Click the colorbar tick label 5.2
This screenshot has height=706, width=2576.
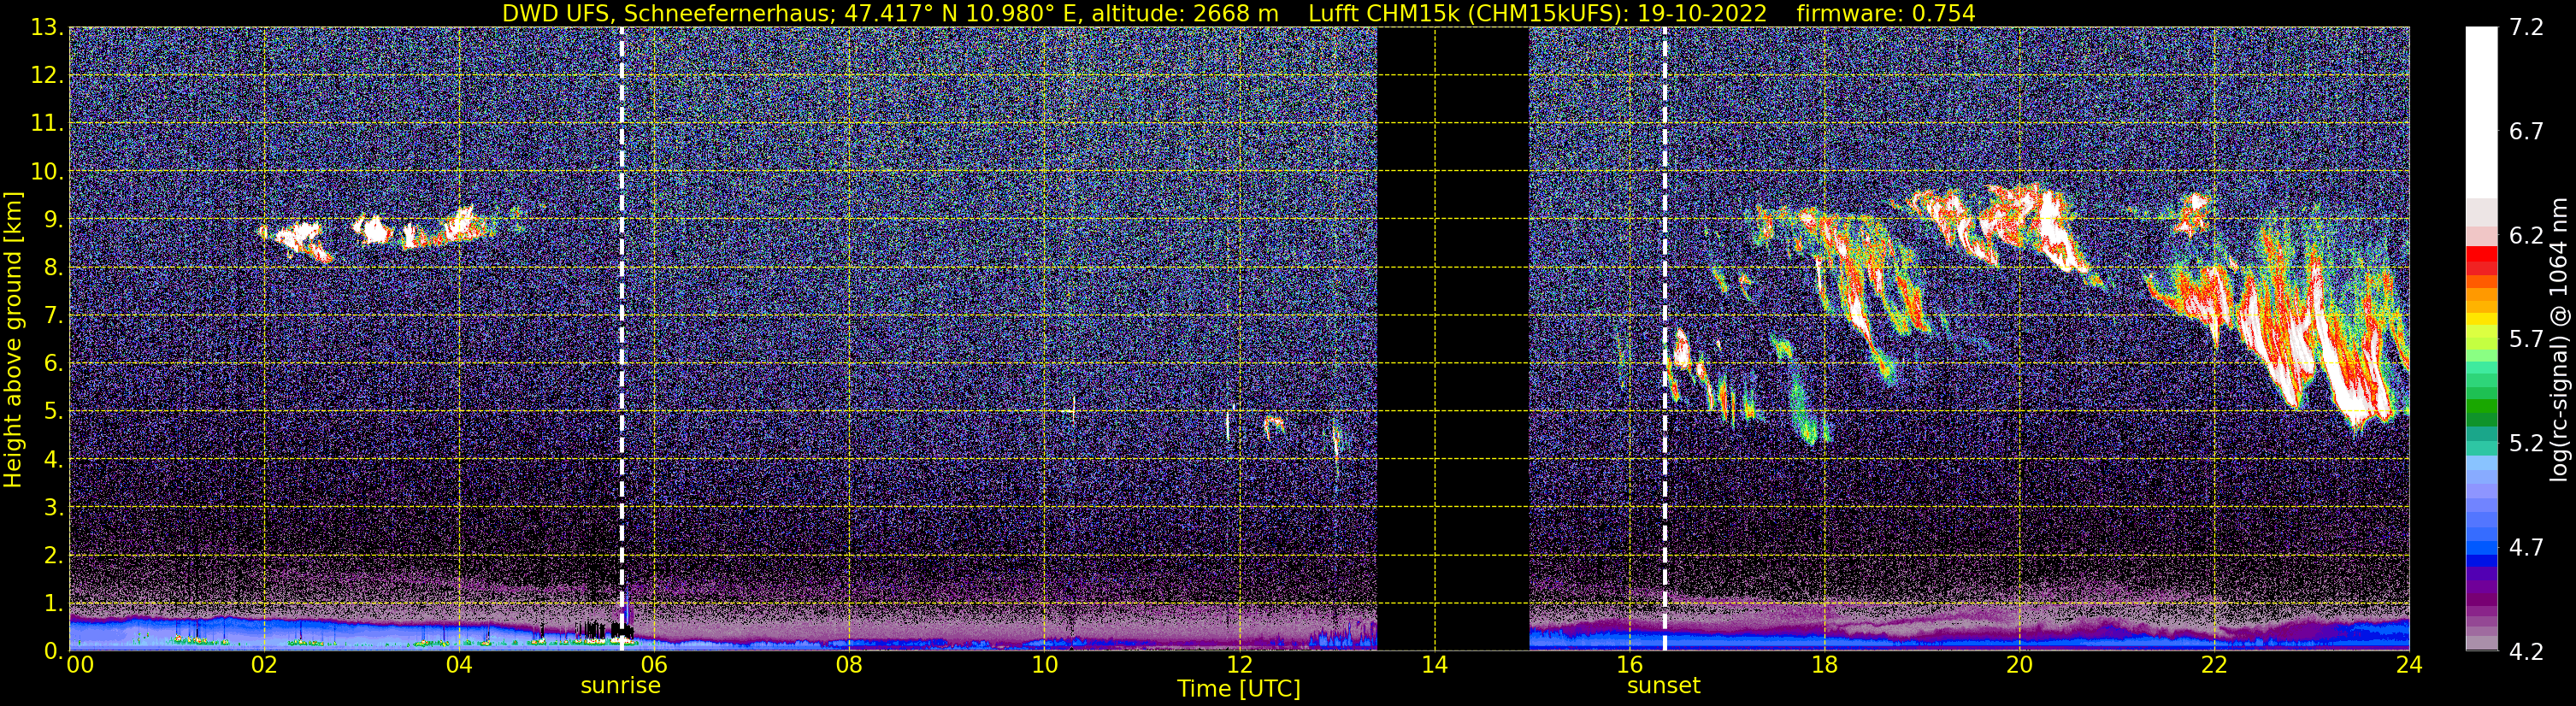[x=2527, y=444]
